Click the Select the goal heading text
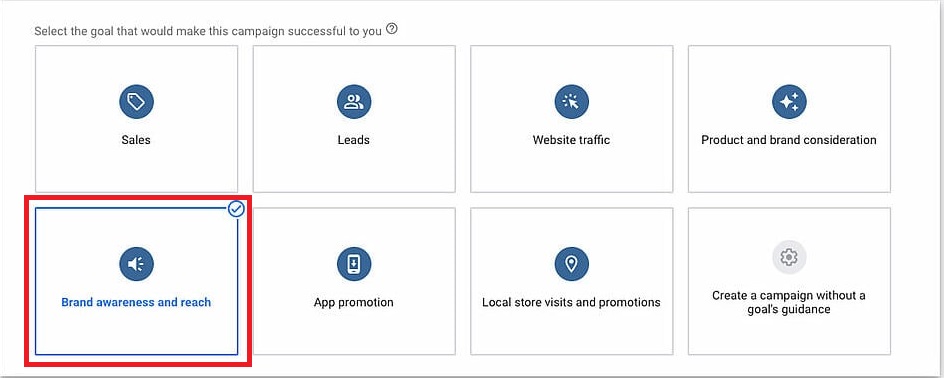The height and width of the screenshot is (378, 944). [x=208, y=31]
